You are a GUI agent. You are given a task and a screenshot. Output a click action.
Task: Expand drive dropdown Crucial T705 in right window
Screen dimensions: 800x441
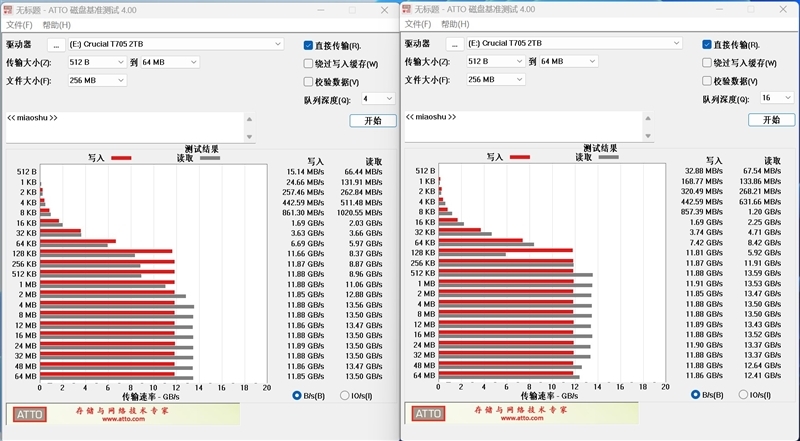[574, 43]
